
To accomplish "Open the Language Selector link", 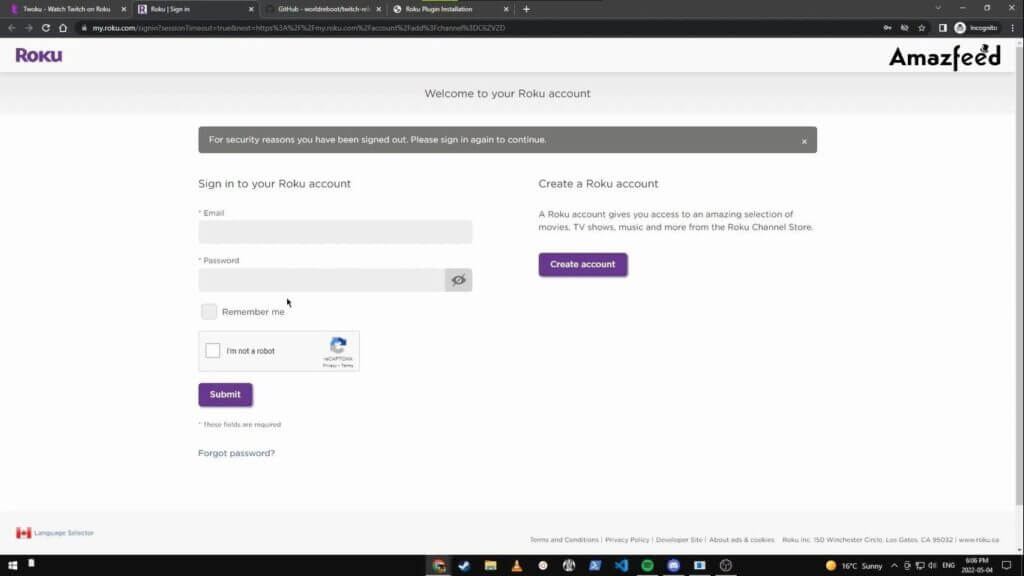I will point(64,533).
